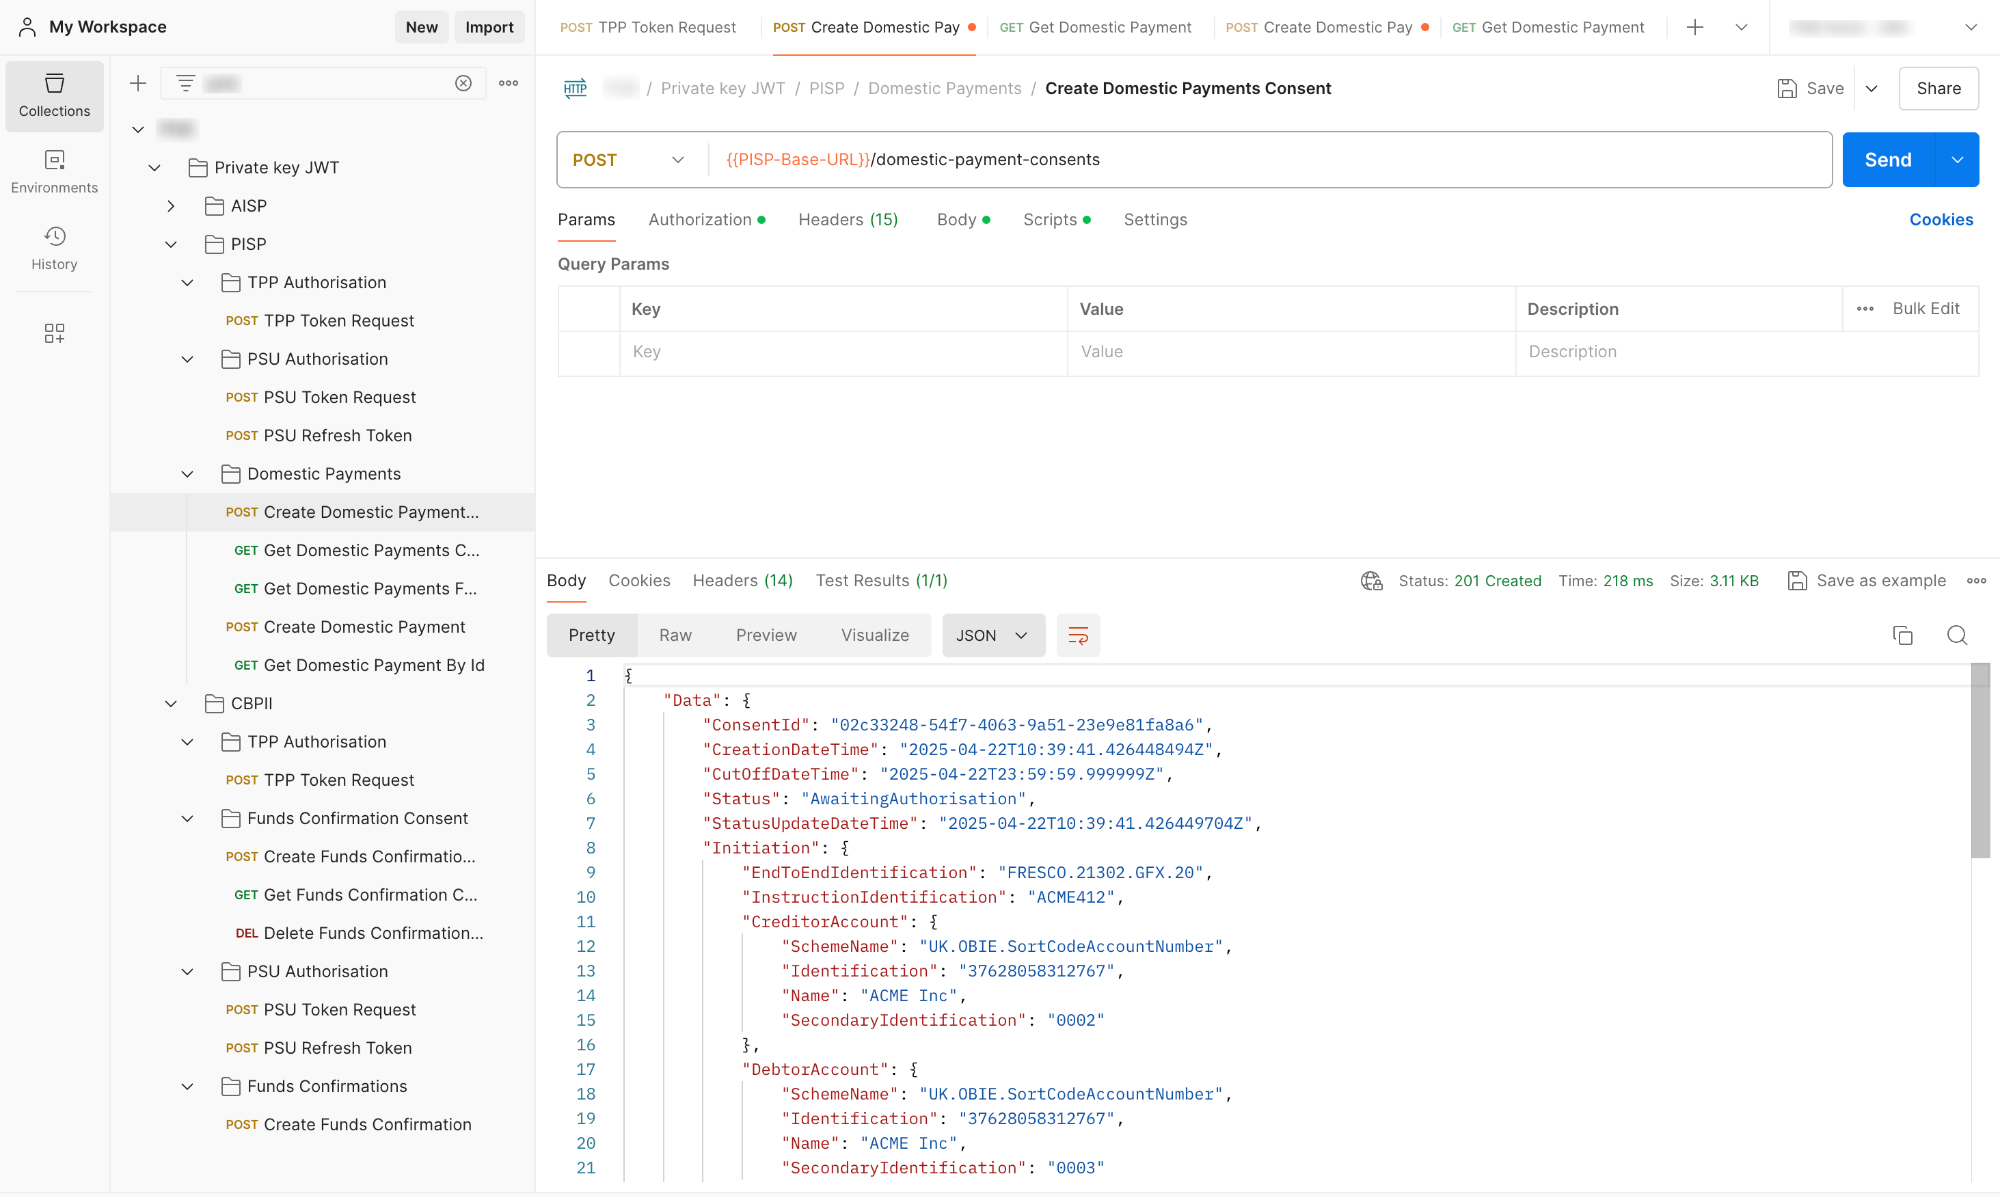Viewport: 2000px width, 1197px height.
Task: Open Get Domestic Payment By Id request
Action: coord(359,665)
